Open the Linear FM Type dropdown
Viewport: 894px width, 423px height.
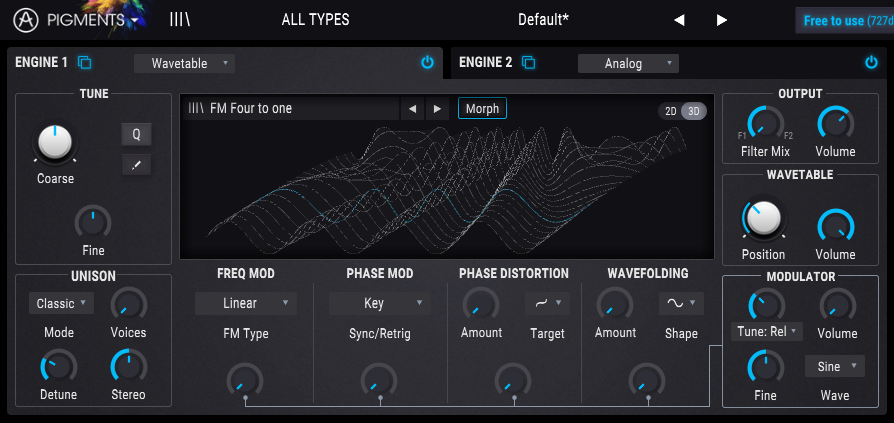[x=246, y=303]
